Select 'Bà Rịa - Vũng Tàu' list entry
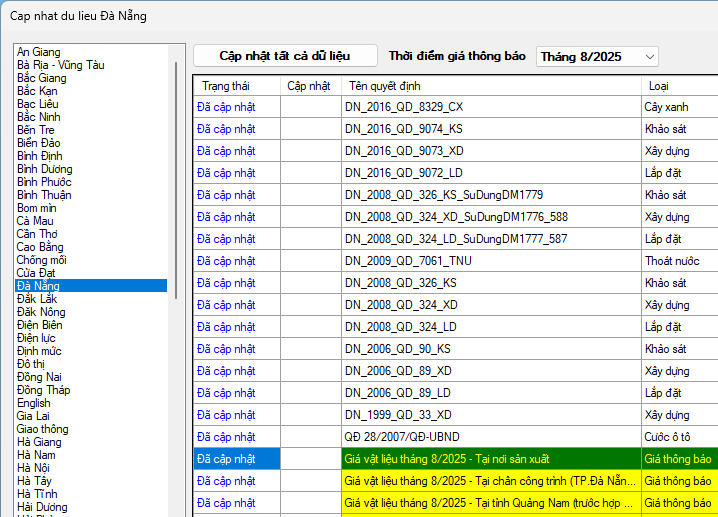This screenshot has width=718, height=517. pyautogui.click(x=60, y=65)
